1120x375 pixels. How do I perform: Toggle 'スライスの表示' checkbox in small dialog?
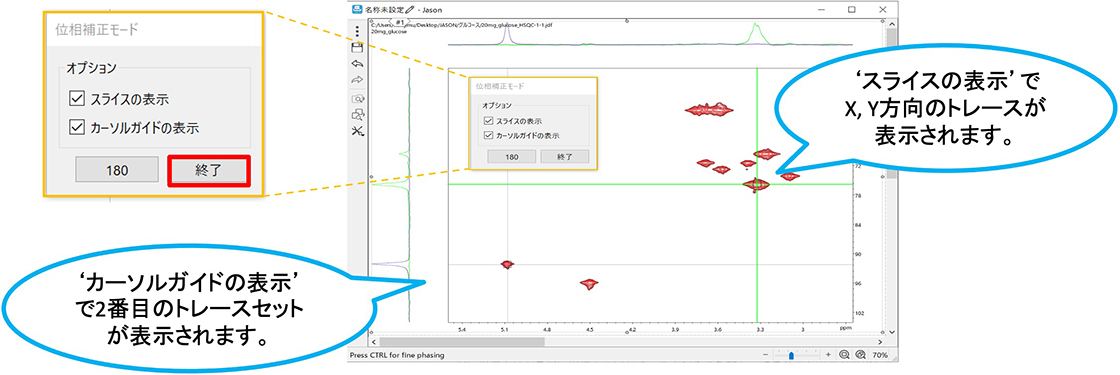489,121
